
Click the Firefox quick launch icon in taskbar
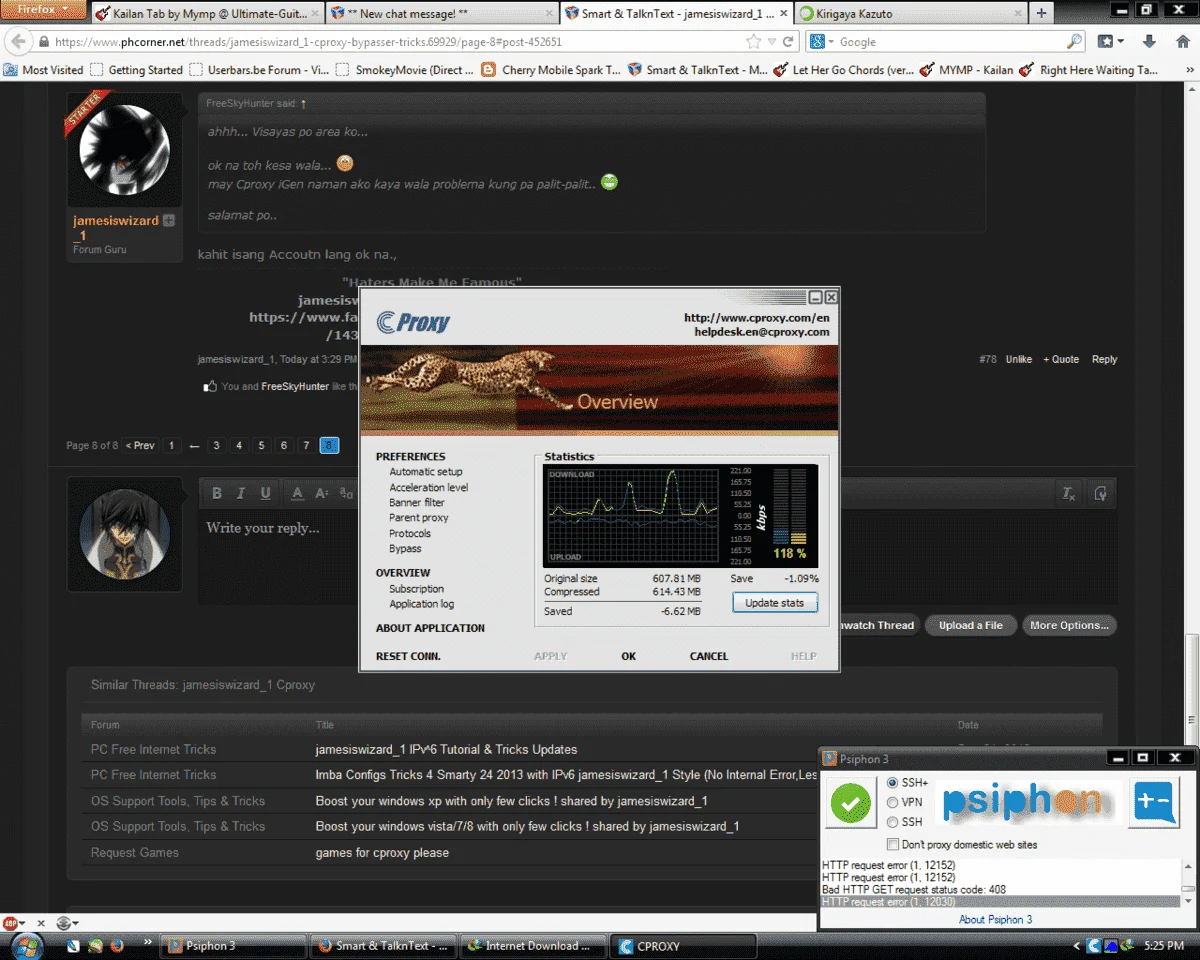point(116,945)
